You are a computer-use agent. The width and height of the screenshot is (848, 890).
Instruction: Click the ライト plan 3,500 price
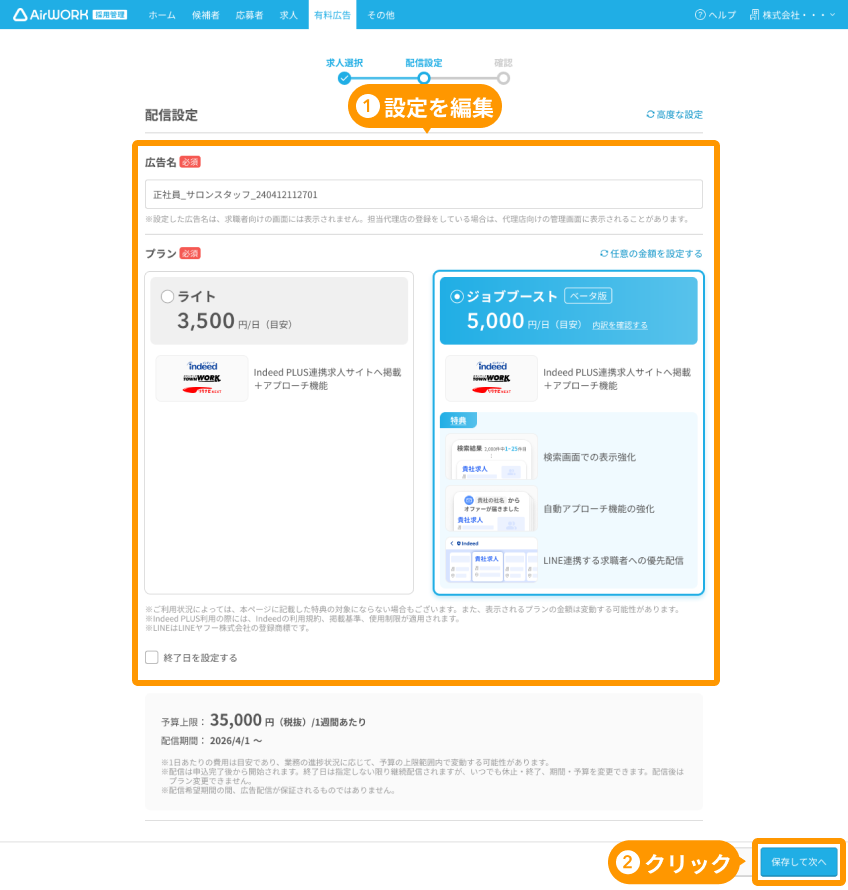coord(205,321)
